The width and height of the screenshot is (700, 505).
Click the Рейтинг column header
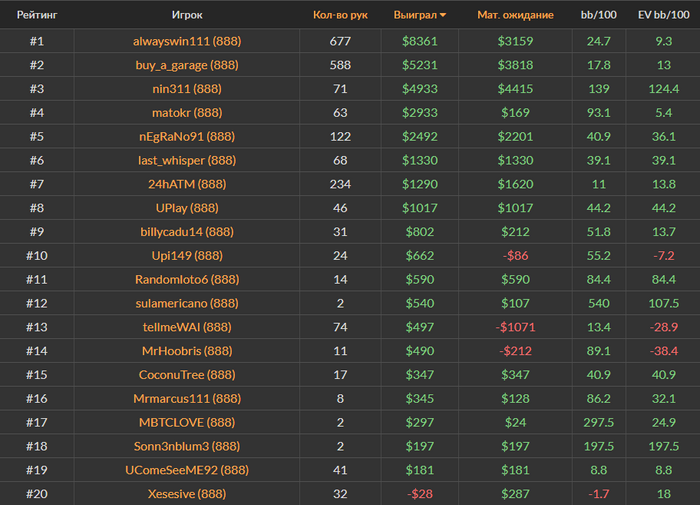[x=37, y=16]
